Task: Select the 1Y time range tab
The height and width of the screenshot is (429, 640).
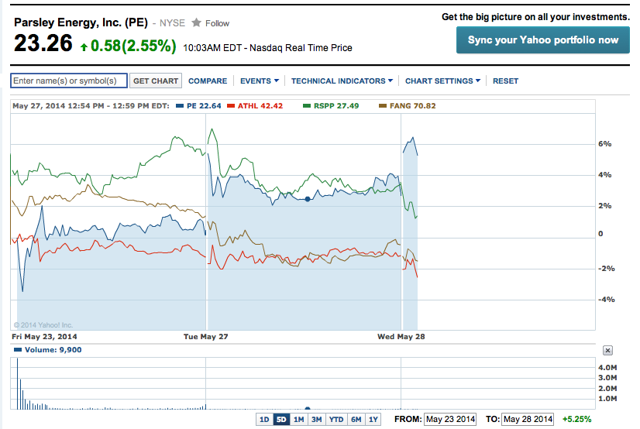Action: 373,419
